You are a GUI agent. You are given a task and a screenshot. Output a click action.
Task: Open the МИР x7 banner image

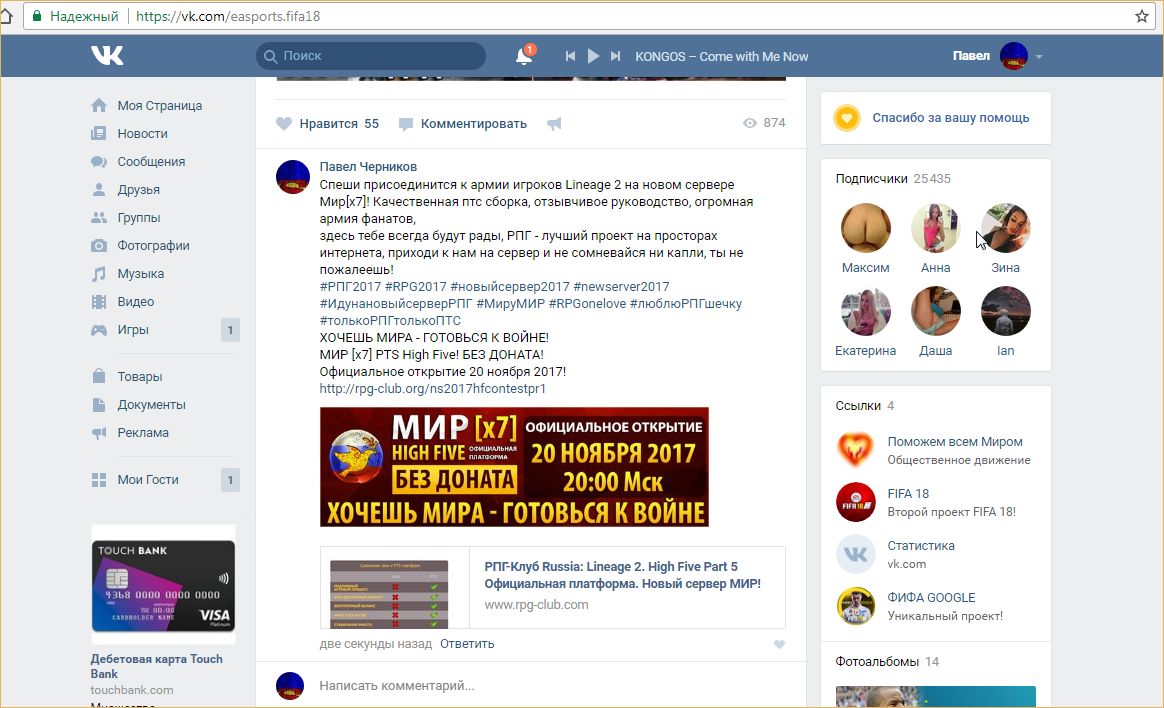click(x=514, y=467)
